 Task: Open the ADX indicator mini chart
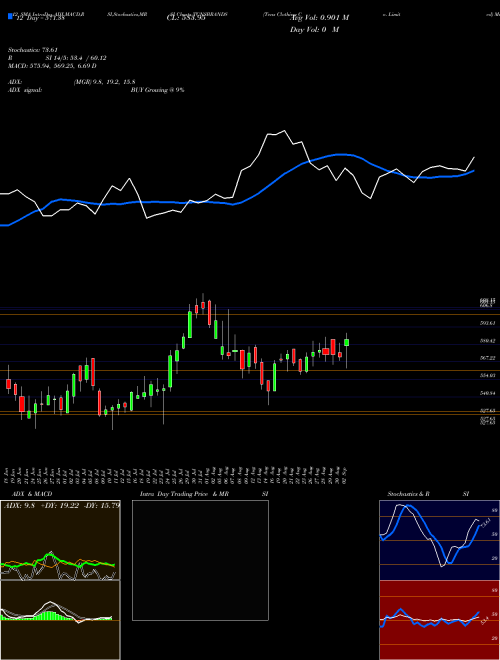[x=60, y=540]
